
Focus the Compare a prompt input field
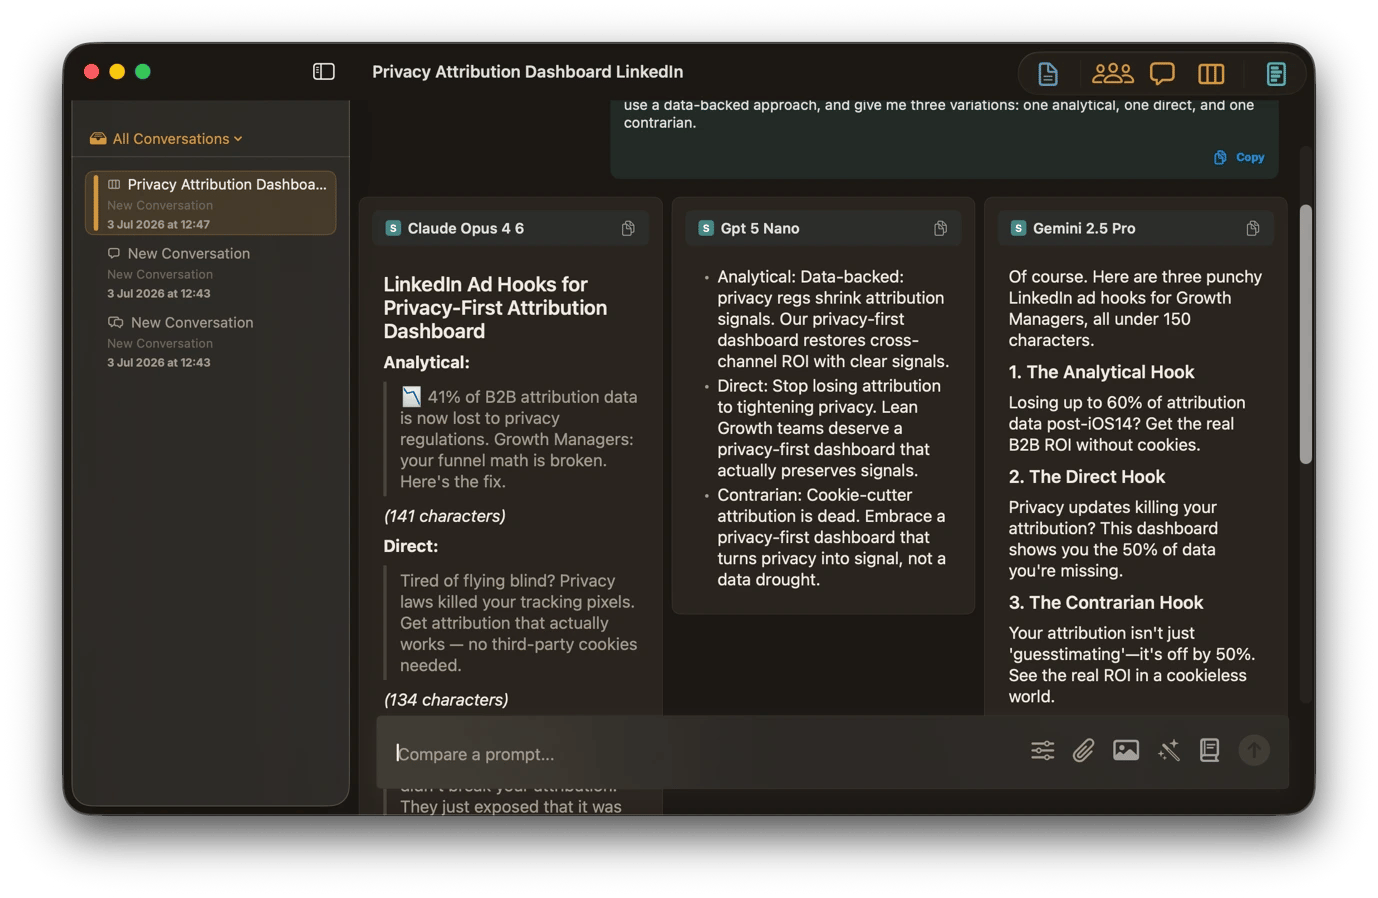700,753
